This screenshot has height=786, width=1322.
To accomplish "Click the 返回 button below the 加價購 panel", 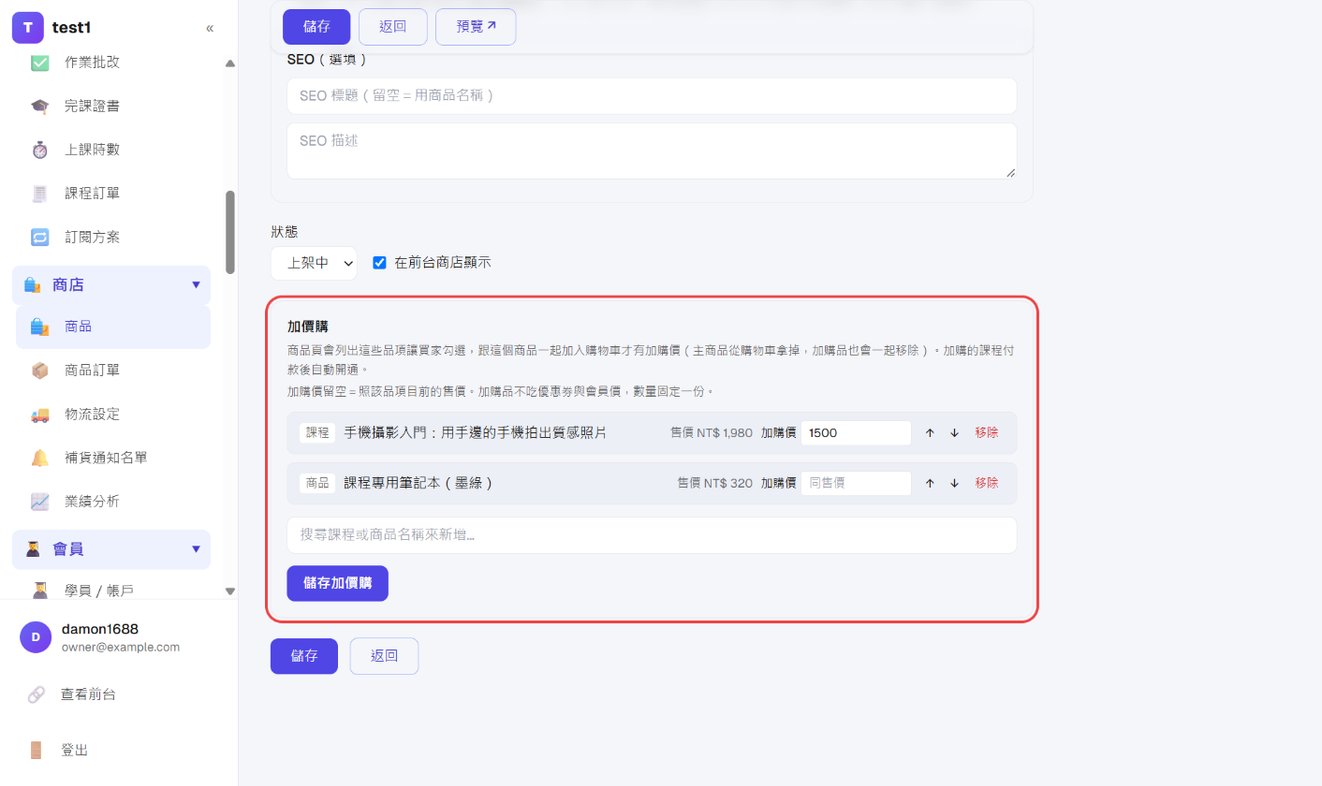I will click(384, 656).
